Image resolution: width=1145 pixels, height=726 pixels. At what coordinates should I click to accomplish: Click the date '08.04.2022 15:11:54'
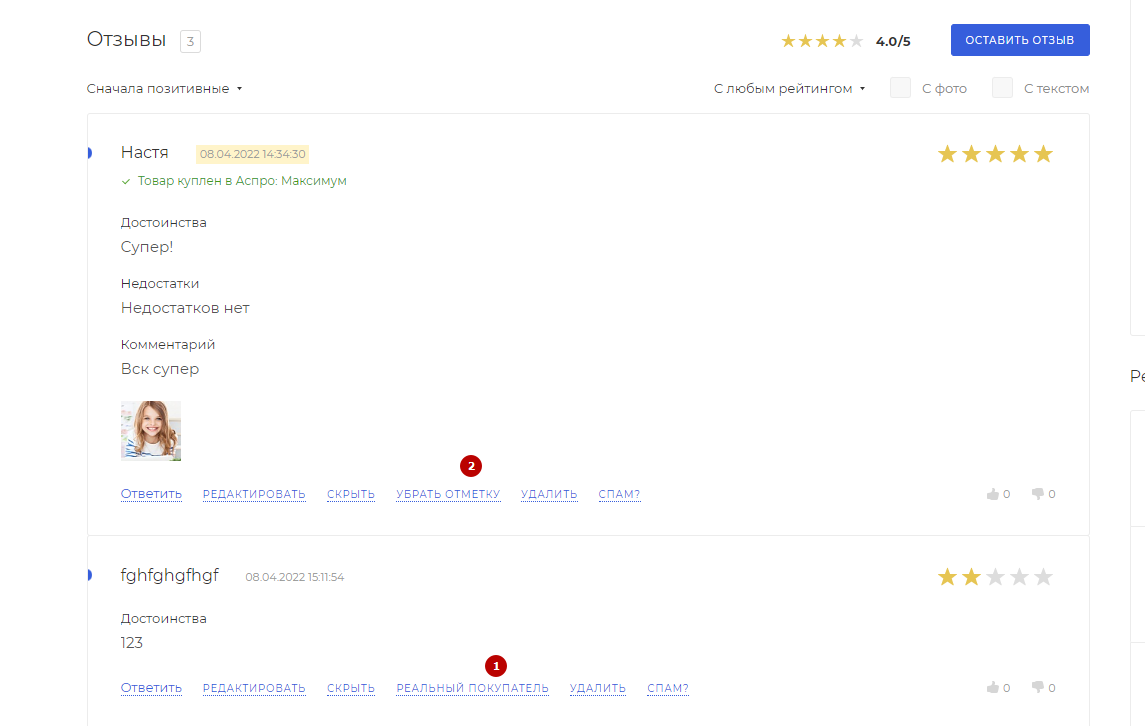pyautogui.click(x=294, y=577)
